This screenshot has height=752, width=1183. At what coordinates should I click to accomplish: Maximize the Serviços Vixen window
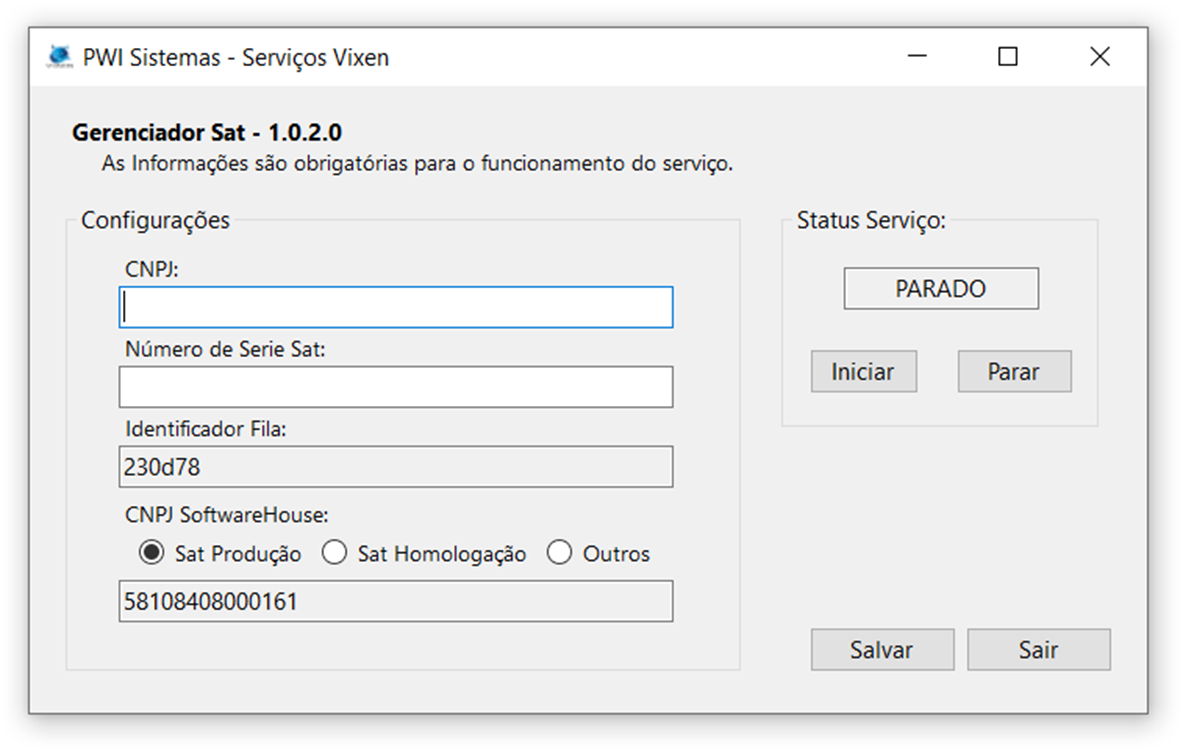click(x=1007, y=57)
